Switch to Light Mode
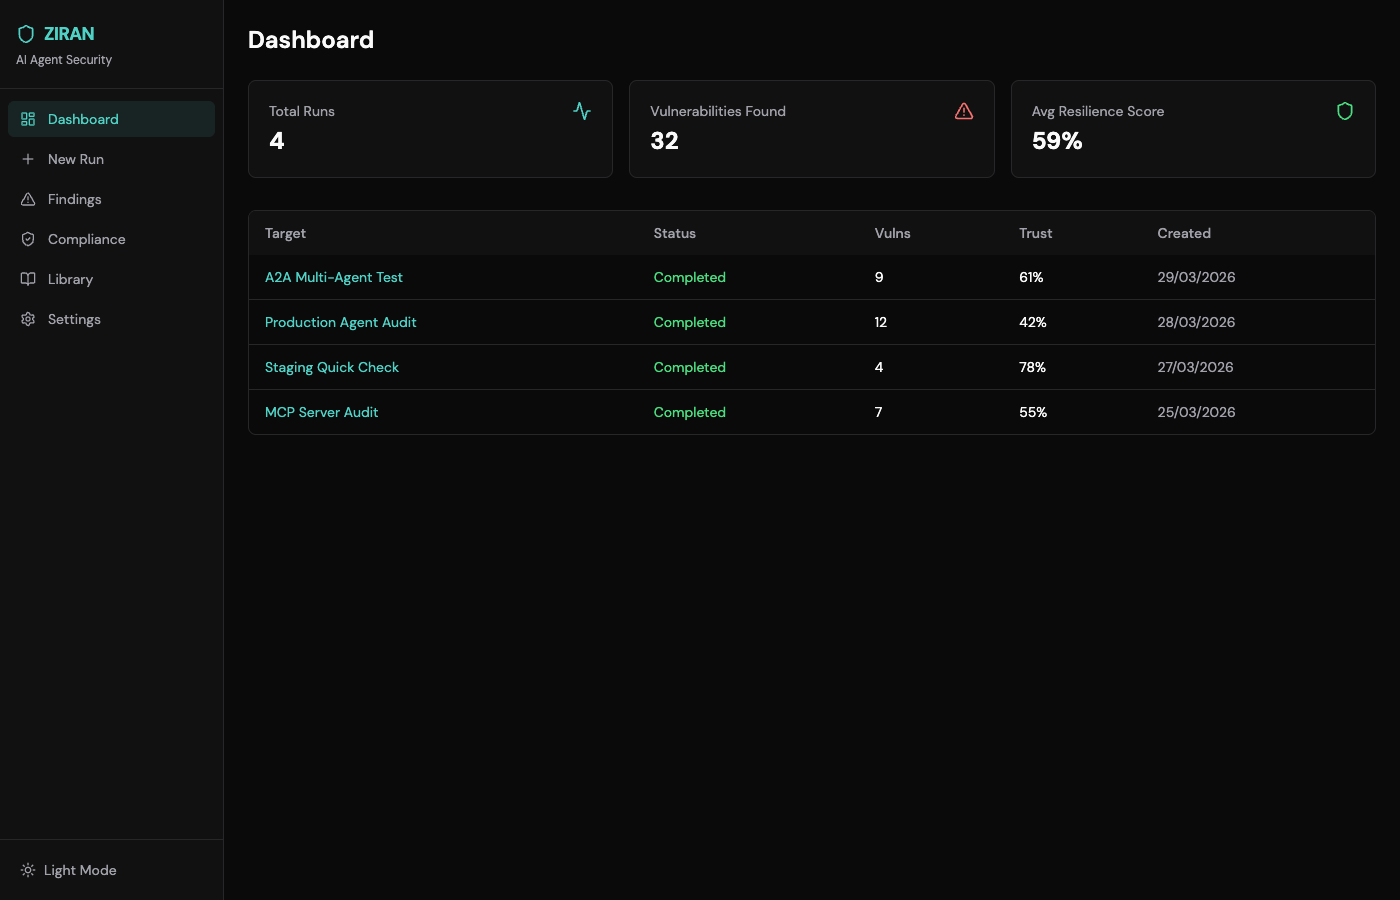1400x900 pixels. (79, 870)
